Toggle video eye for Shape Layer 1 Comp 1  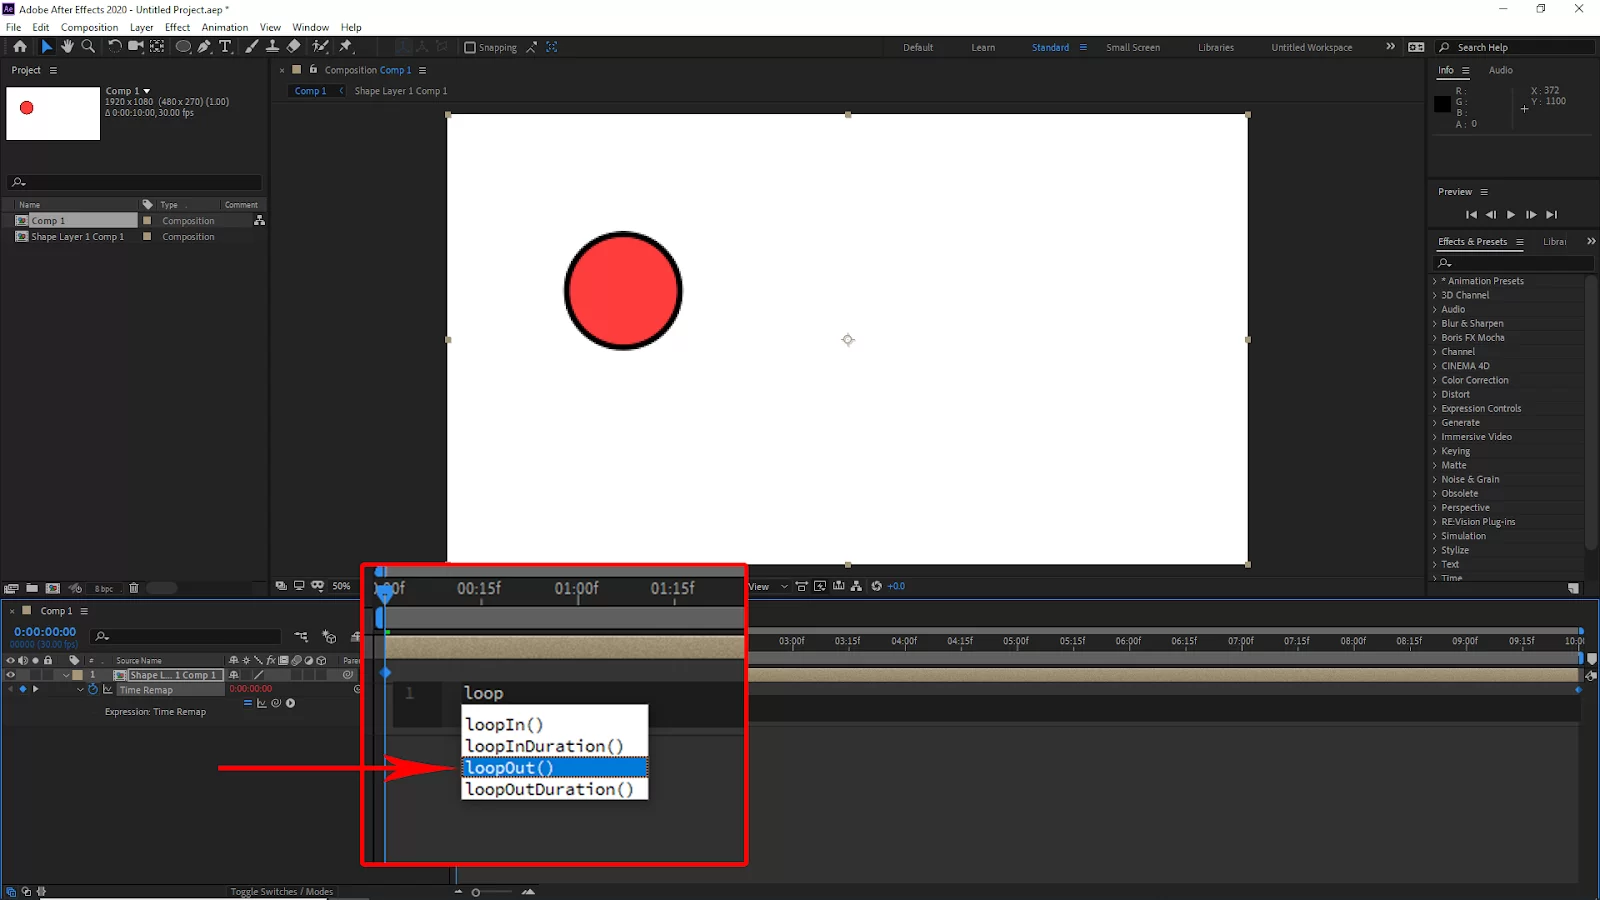(x=11, y=675)
